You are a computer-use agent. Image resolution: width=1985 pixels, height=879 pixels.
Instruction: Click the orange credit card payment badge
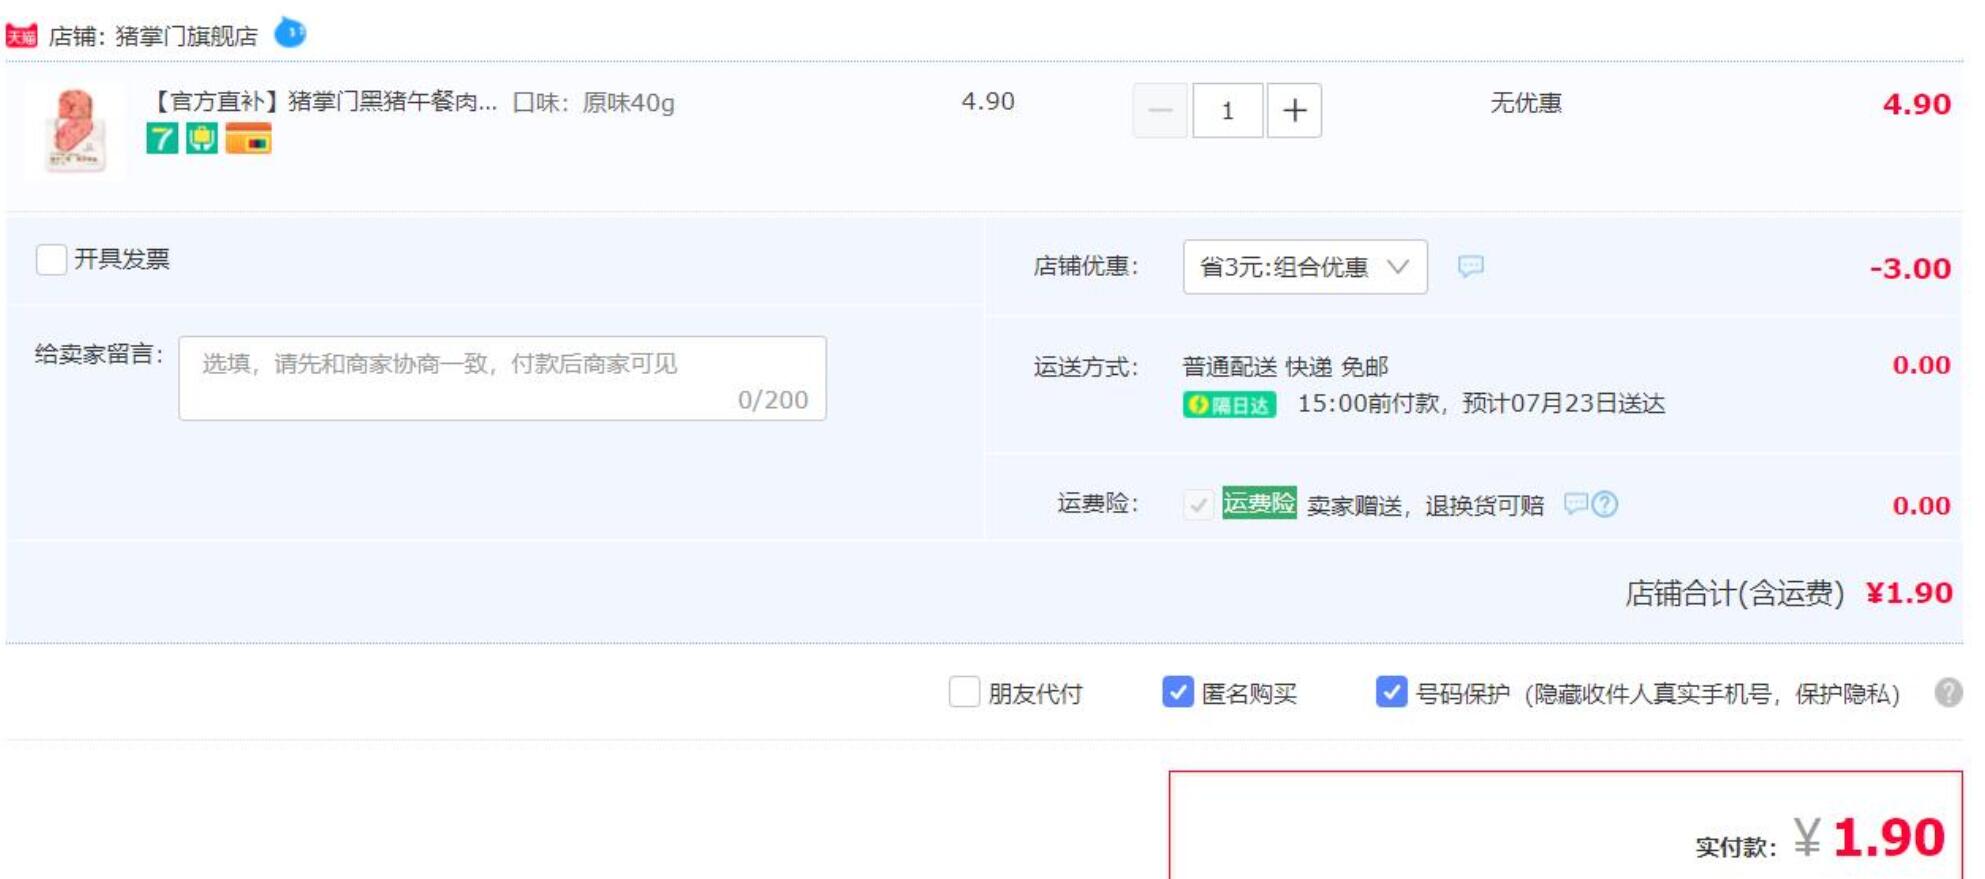[248, 138]
